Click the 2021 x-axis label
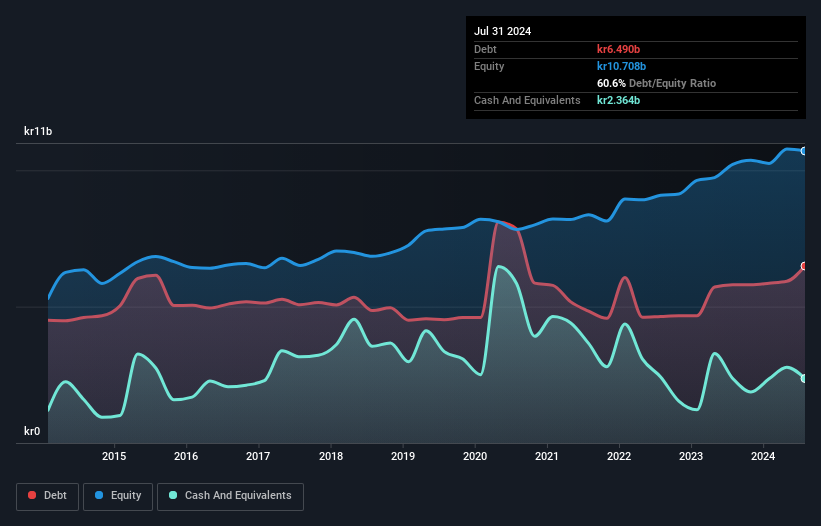Image resolution: width=821 pixels, height=526 pixels. pos(547,456)
